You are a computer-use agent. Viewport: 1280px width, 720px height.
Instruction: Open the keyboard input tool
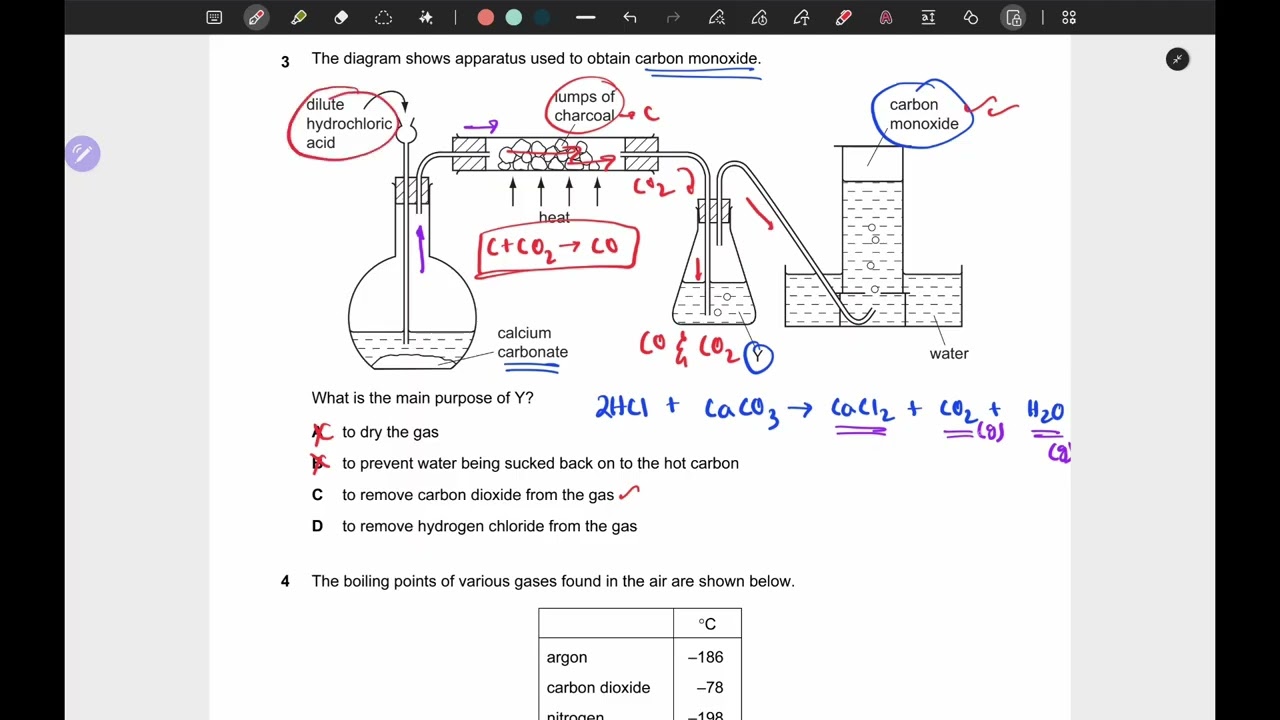click(x=214, y=17)
